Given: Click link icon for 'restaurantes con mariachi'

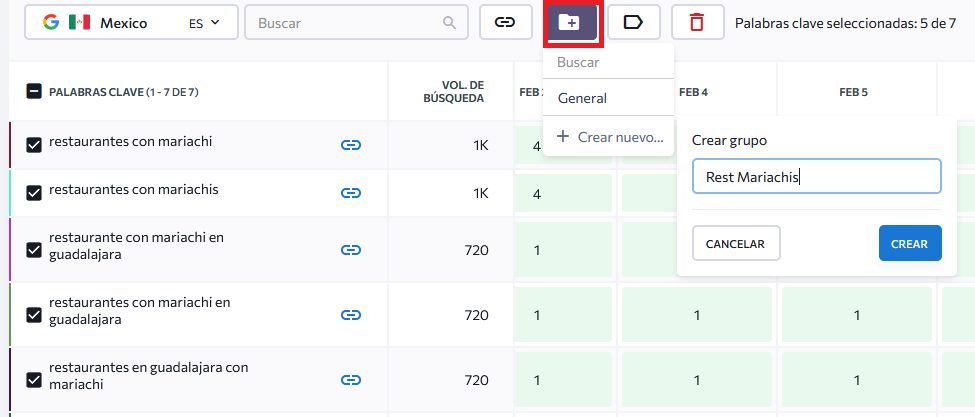Looking at the screenshot, I should [351, 145].
